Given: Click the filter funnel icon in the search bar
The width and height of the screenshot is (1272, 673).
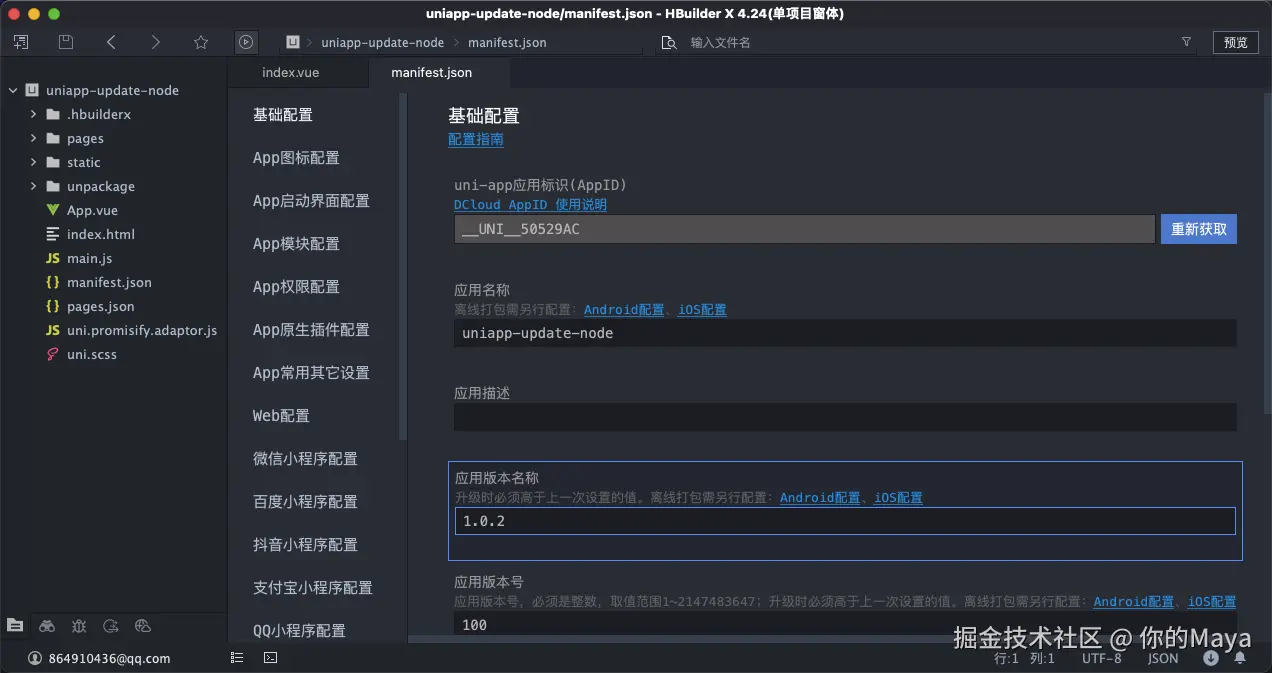Looking at the screenshot, I should click(x=1186, y=42).
